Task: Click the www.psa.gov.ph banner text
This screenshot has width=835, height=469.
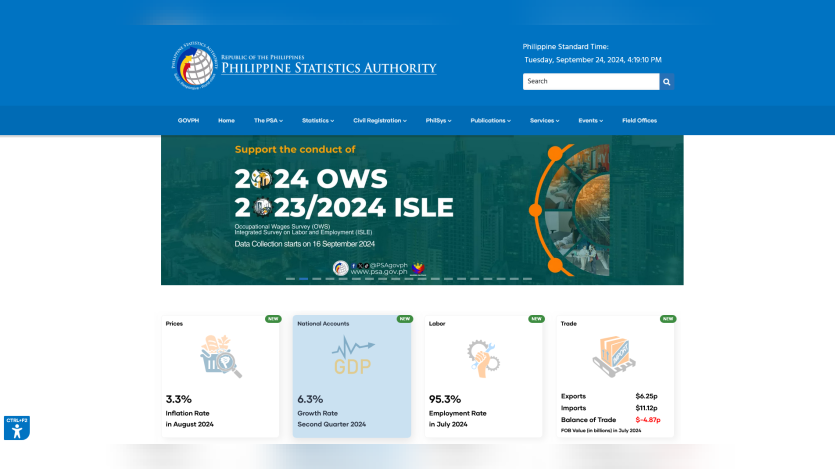Action: (x=379, y=271)
